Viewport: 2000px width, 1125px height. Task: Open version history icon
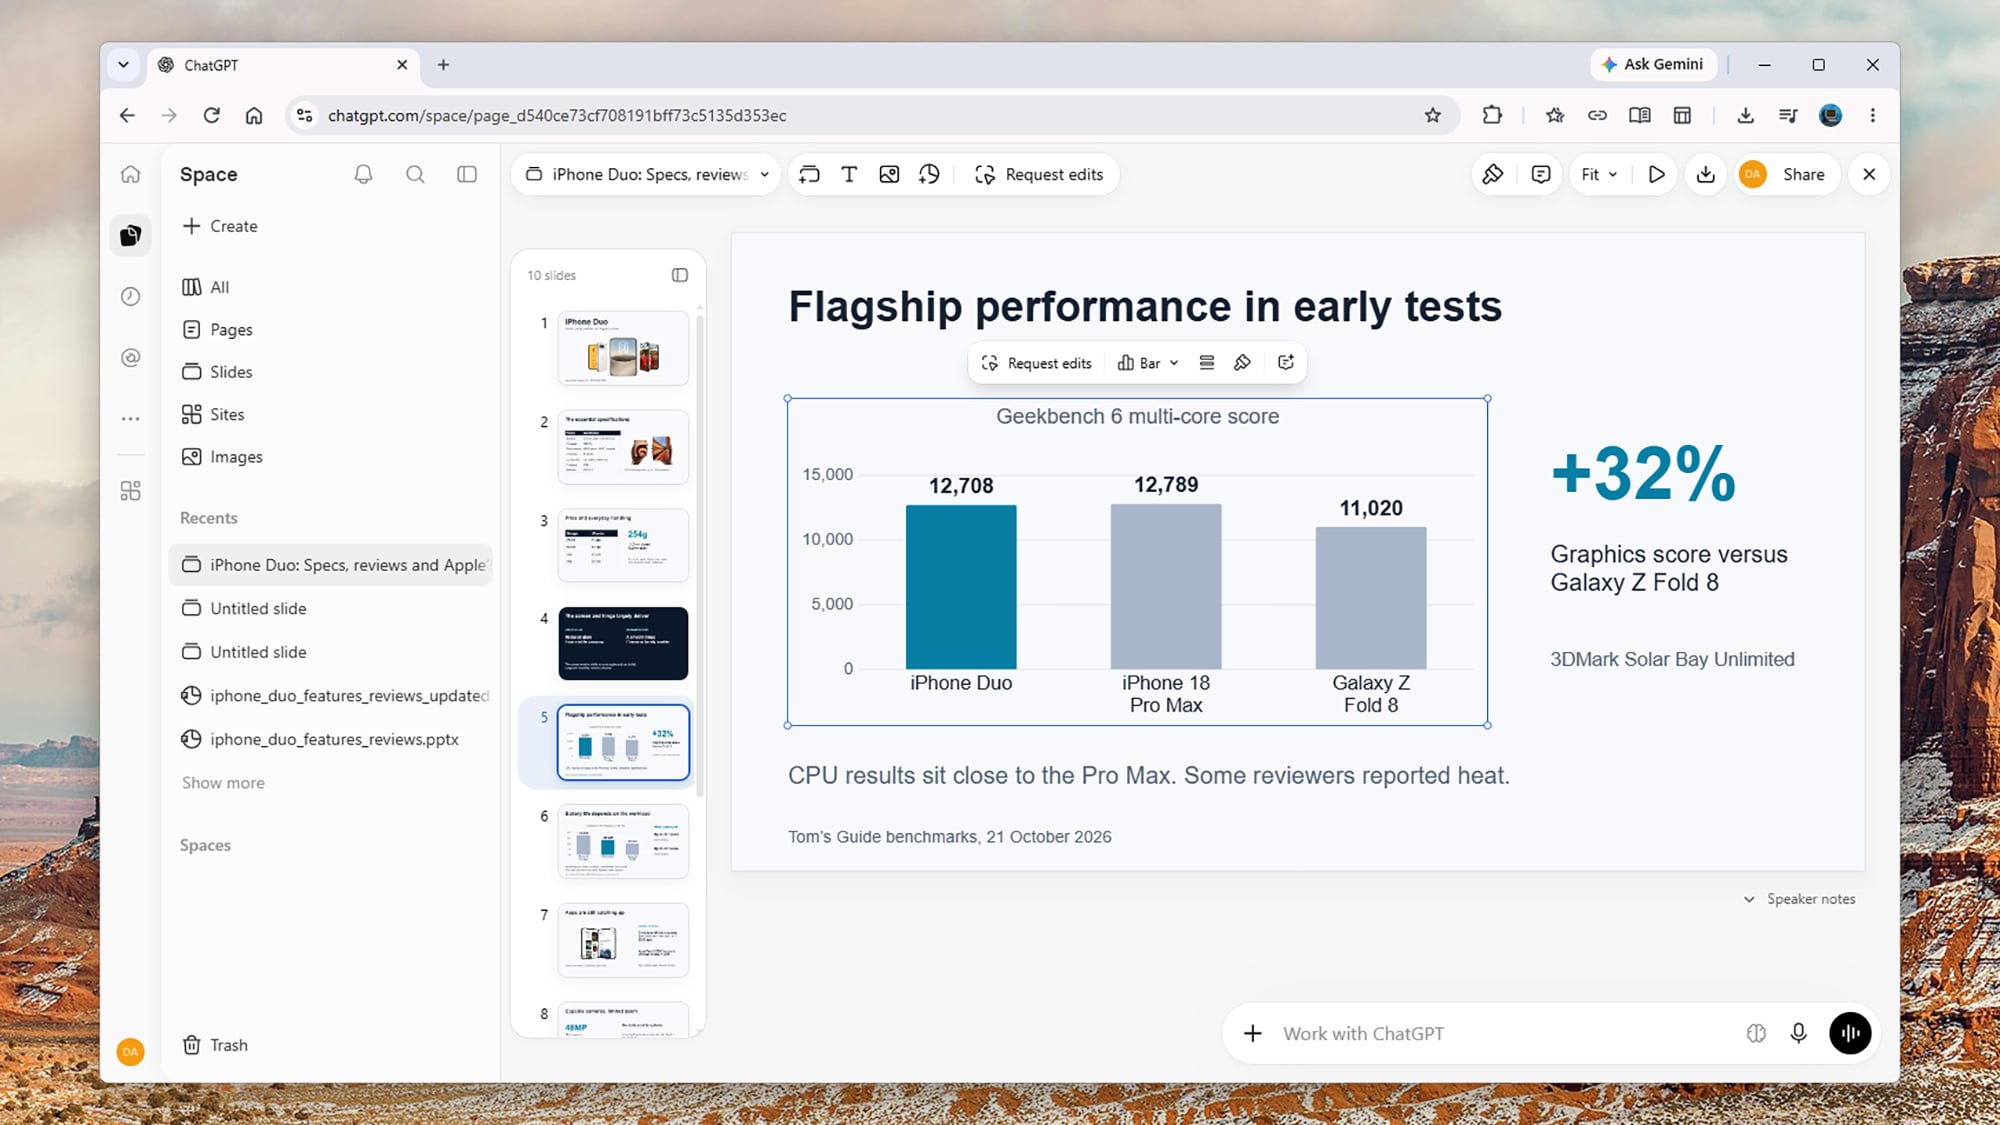tap(929, 174)
